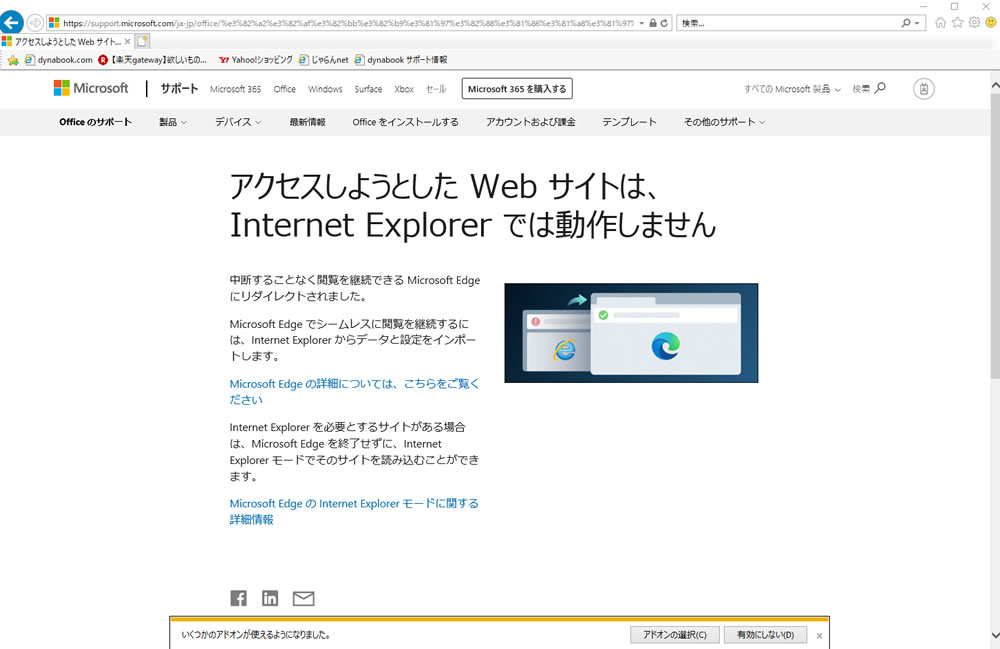Click the URL address field
This screenshot has height=649, width=1000.
click(348, 23)
